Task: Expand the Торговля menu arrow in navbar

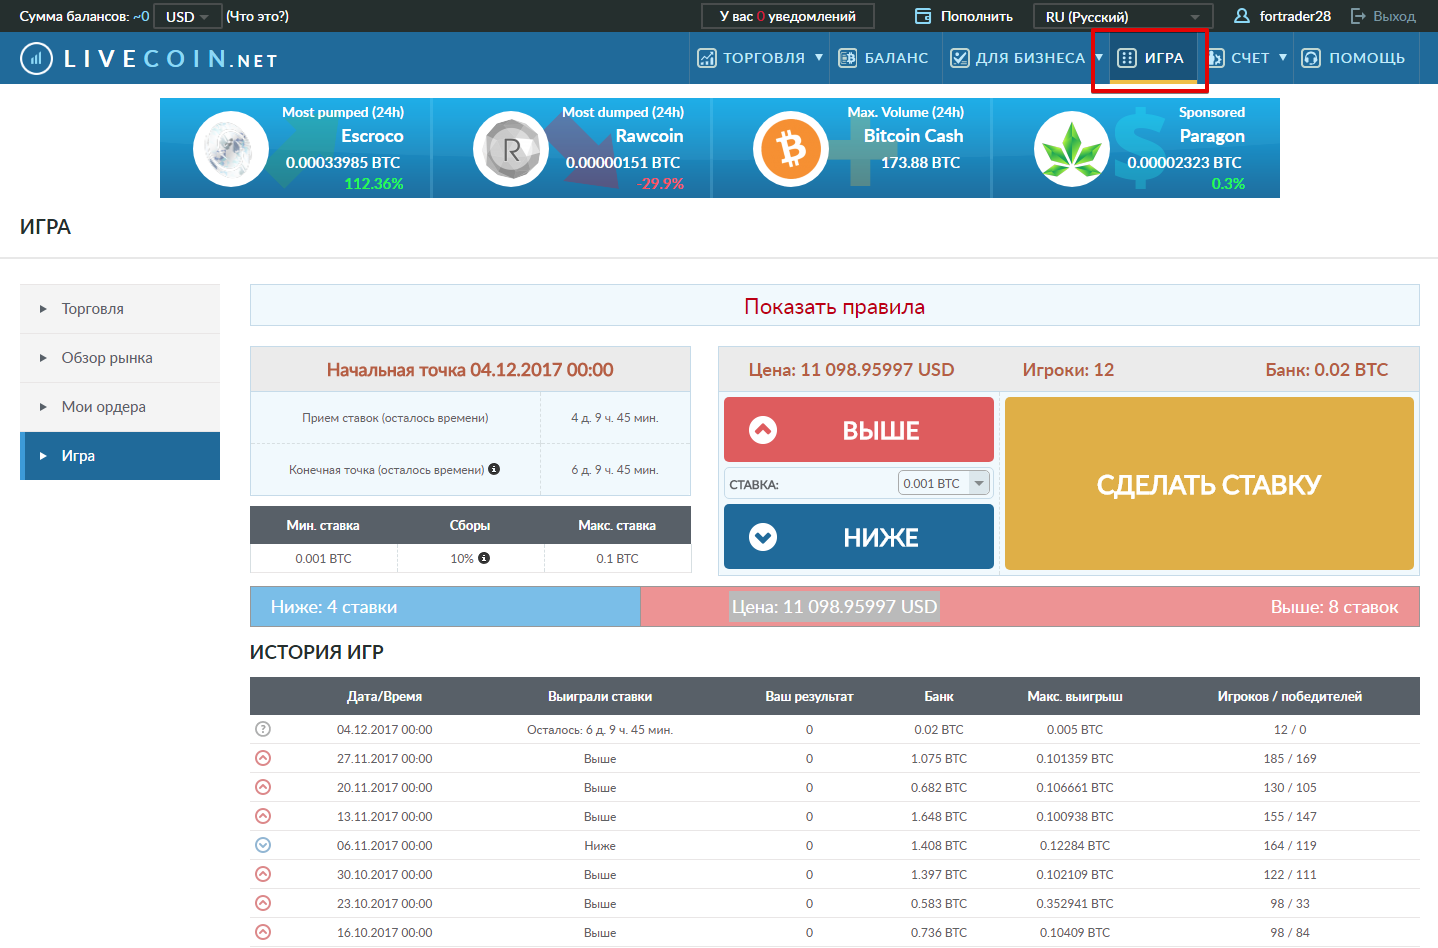Action: pos(819,57)
